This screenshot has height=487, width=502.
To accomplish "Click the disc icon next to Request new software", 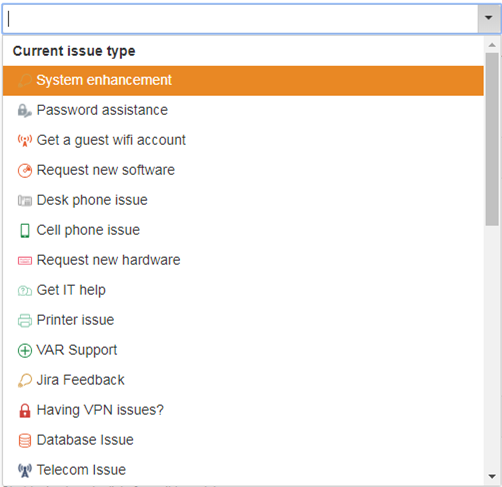I will tap(25, 170).
